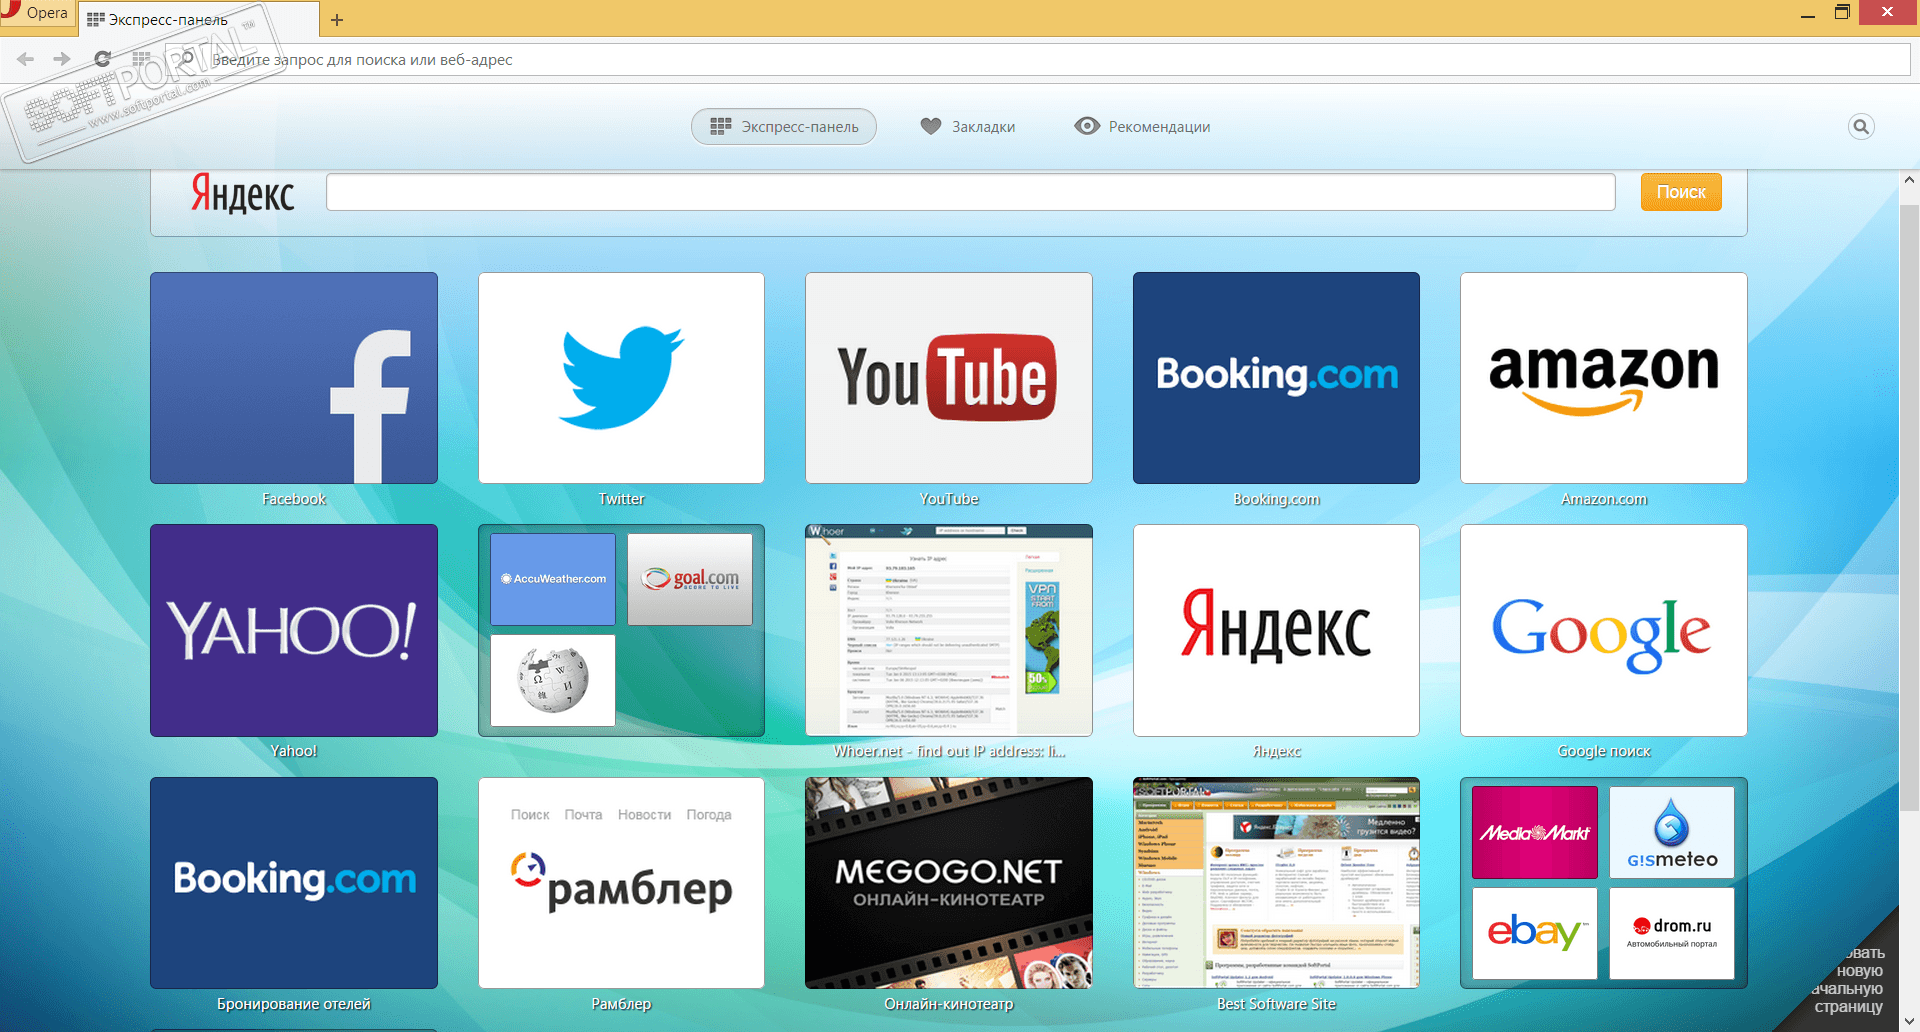
Task: Open the Facebook speed dial tile
Action: 294,378
